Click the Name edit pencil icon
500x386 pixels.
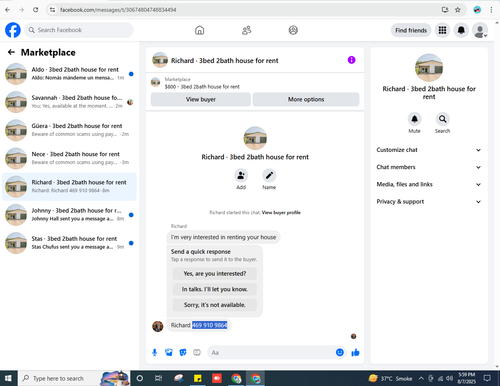pyautogui.click(x=269, y=175)
